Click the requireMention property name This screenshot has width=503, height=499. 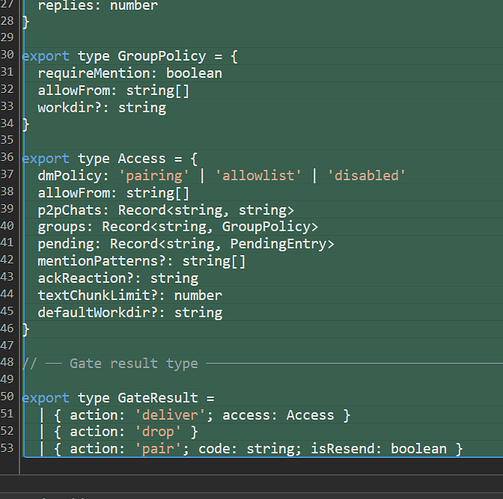[x=93, y=73]
